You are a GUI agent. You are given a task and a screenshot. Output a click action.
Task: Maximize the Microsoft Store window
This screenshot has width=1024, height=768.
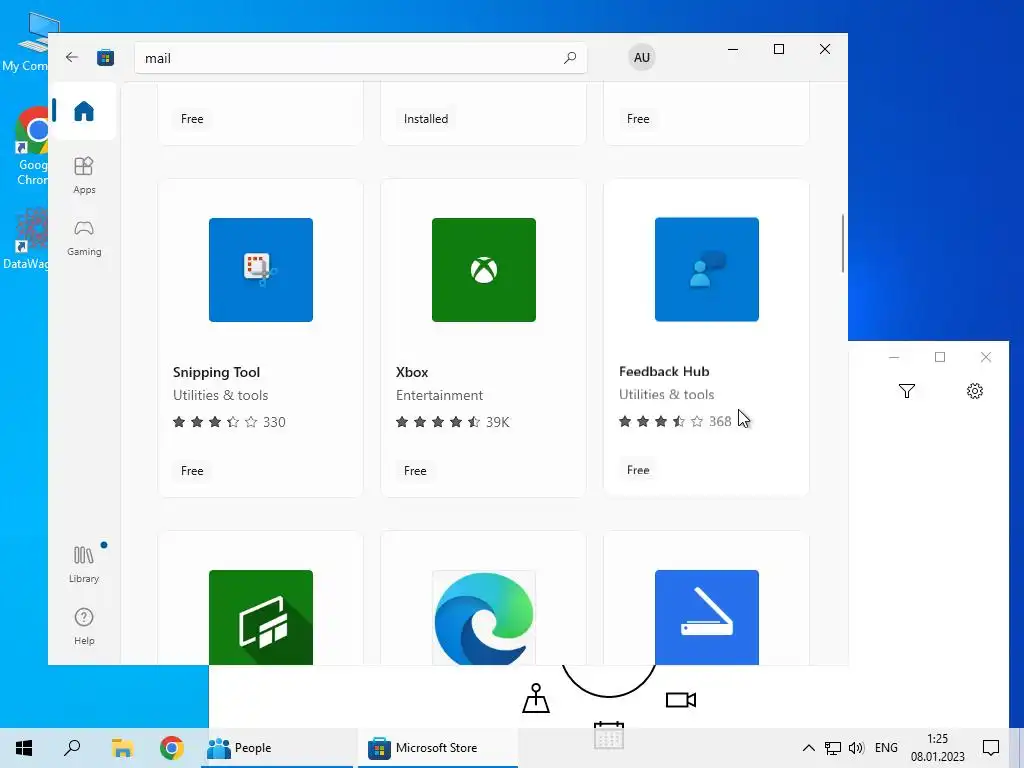[778, 49]
